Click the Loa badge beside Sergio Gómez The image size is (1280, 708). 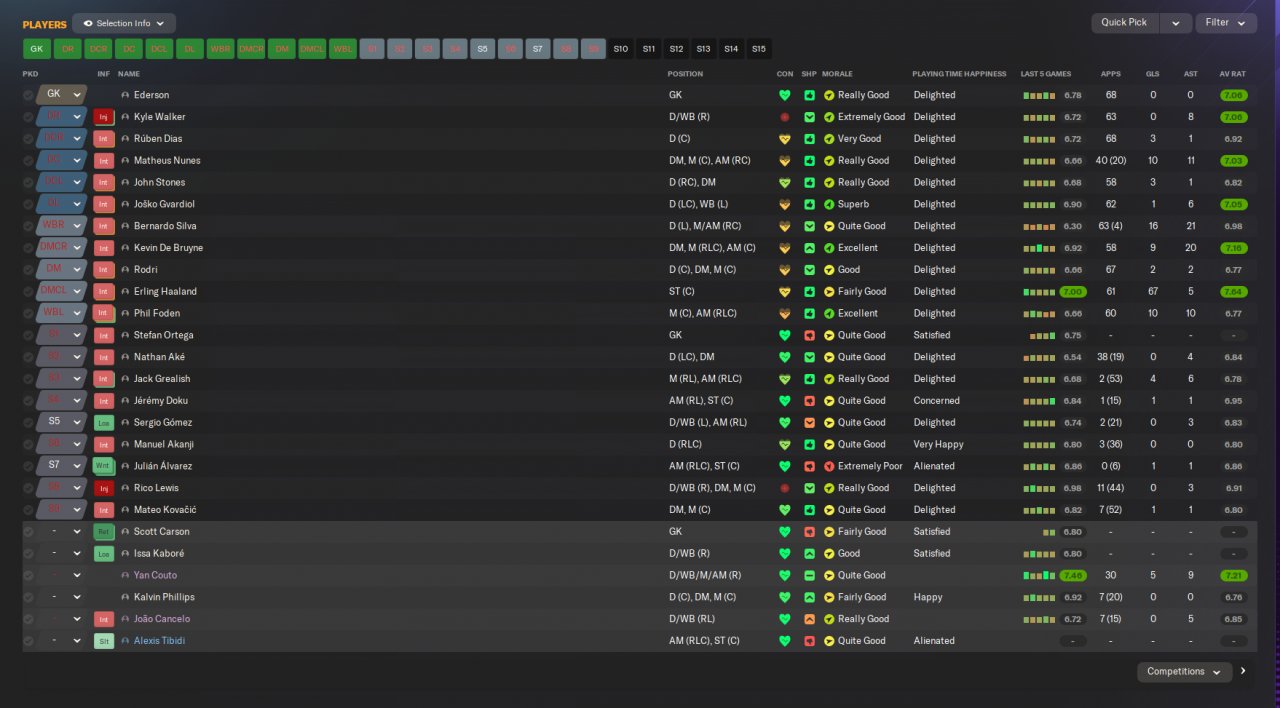point(103,423)
